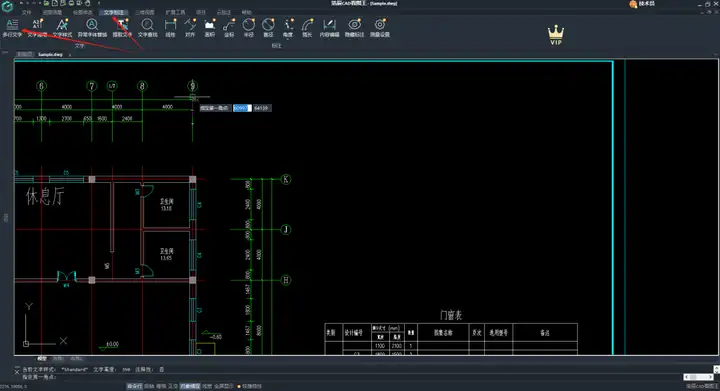Click the grid axis bubble labeled K

[x=286, y=179]
